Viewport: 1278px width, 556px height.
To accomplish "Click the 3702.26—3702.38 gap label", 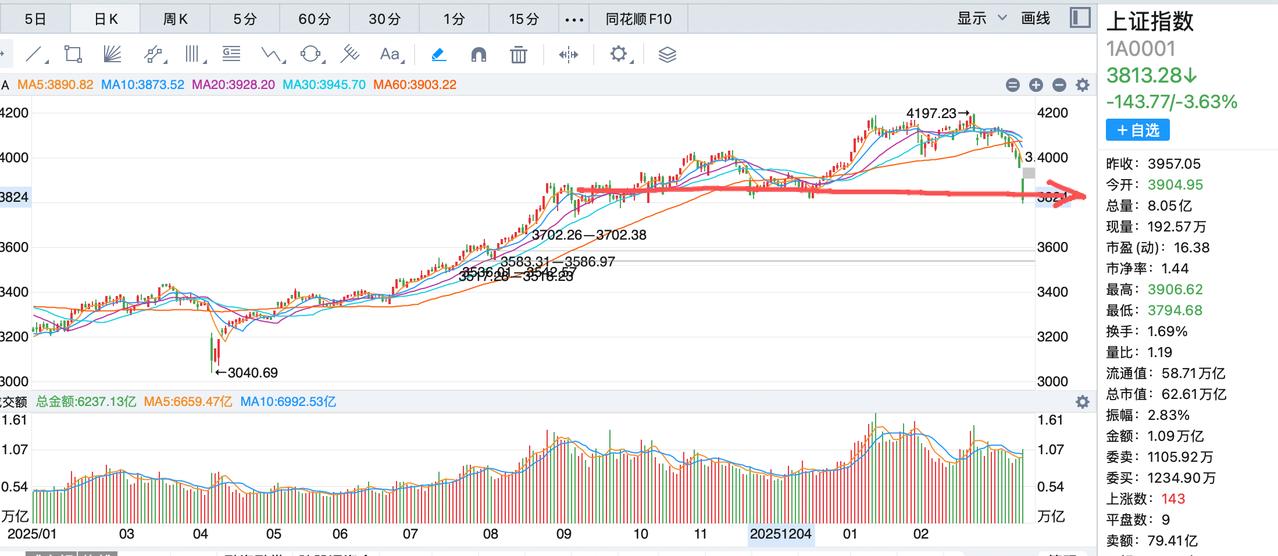I will 591,235.
